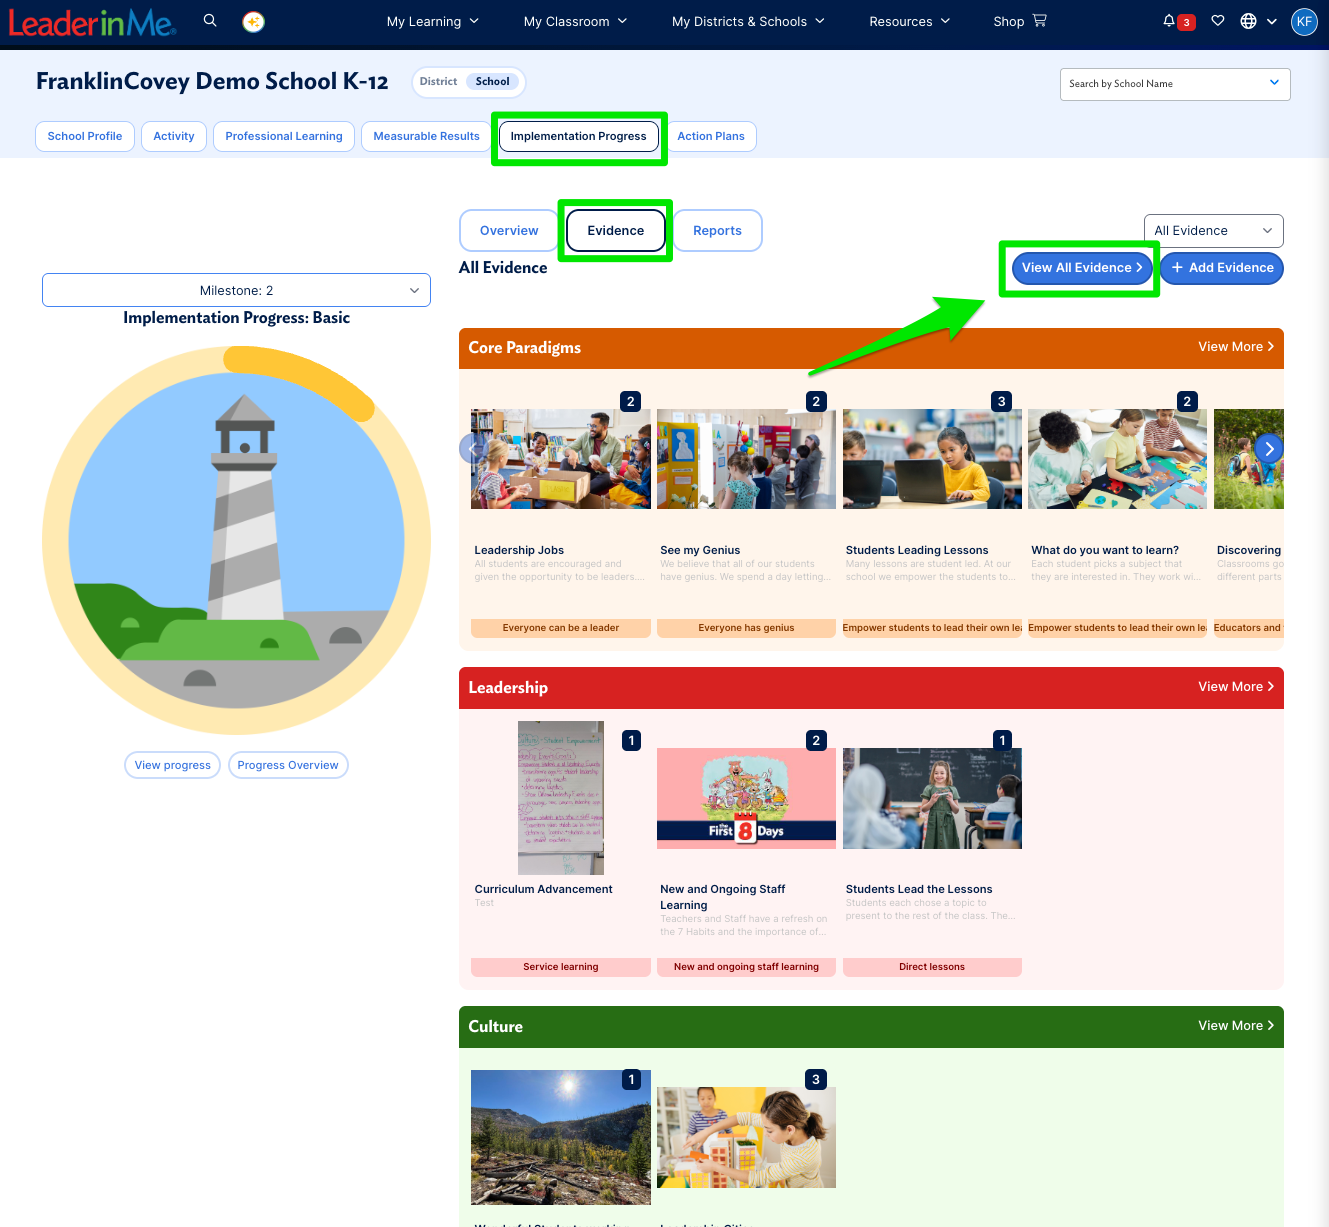The width and height of the screenshot is (1329, 1227).
Task: Click the lighthouse progress ring
Action: click(x=236, y=541)
